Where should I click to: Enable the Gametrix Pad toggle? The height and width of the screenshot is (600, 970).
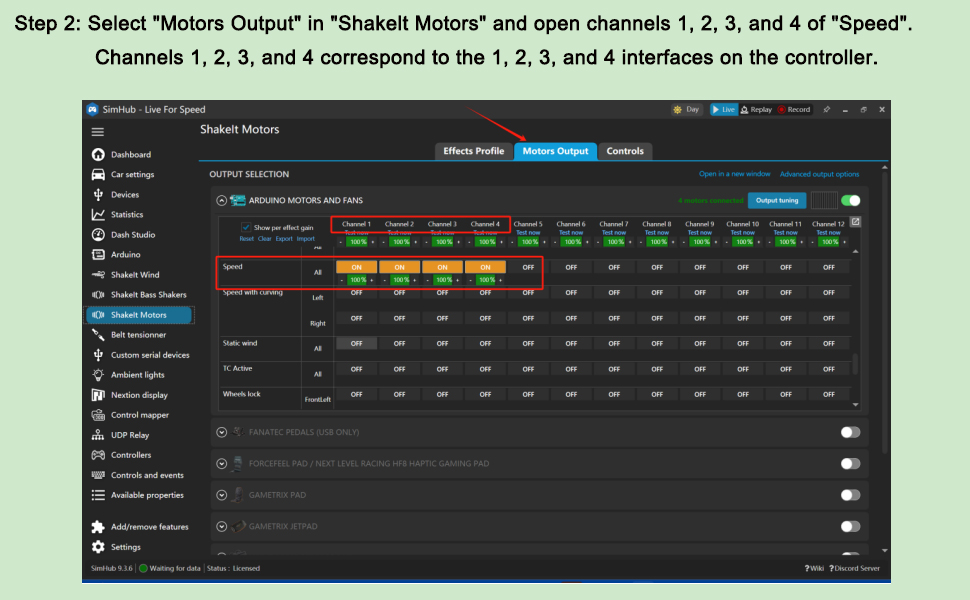(x=851, y=495)
